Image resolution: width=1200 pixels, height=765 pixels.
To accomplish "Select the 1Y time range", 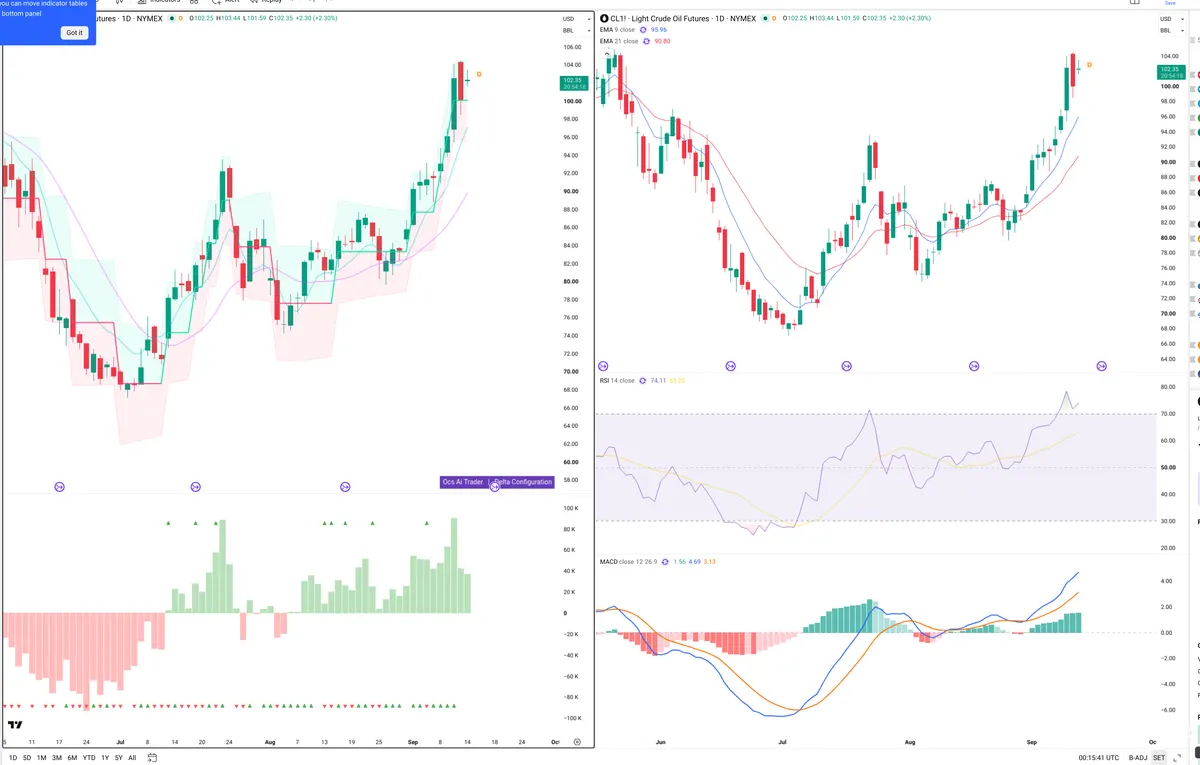I will point(105,758).
